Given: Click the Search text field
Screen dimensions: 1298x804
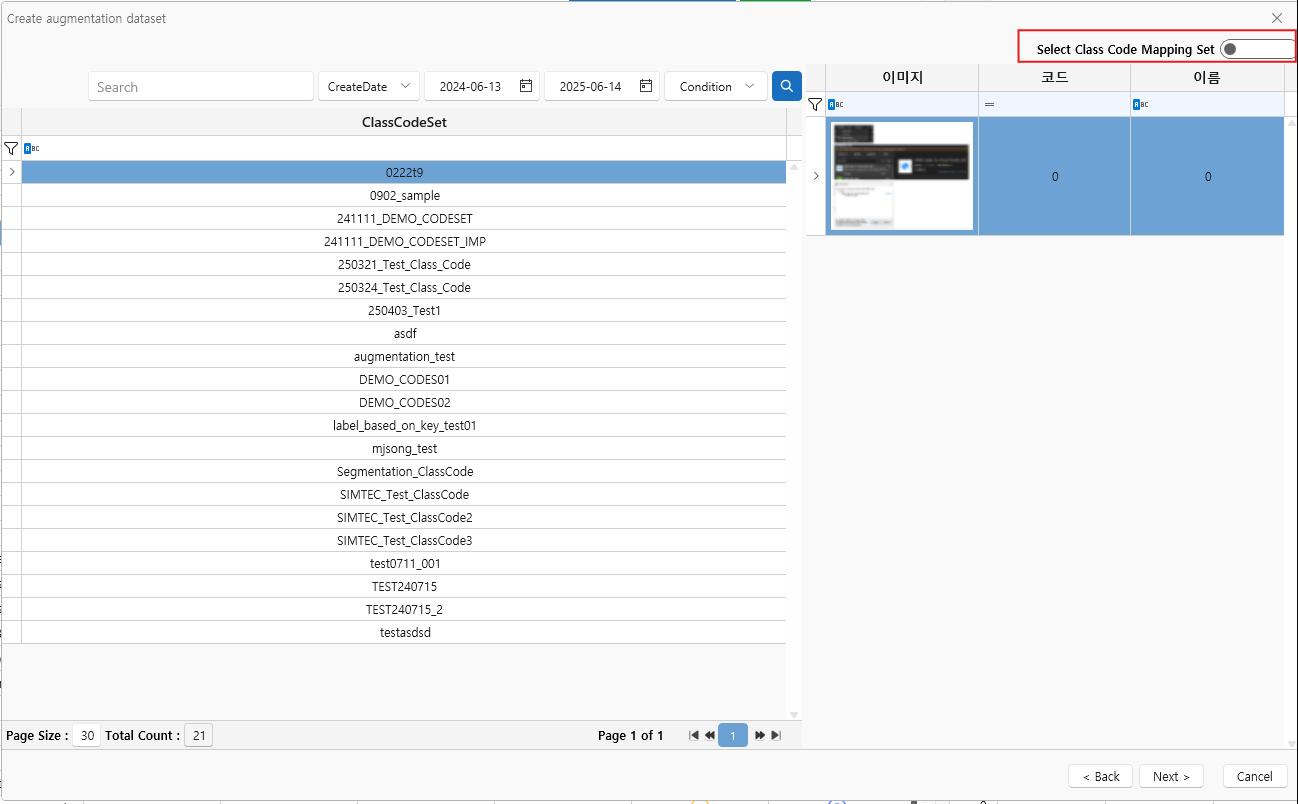Looking at the screenshot, I should pyautogui.click(x=200, y=87).
